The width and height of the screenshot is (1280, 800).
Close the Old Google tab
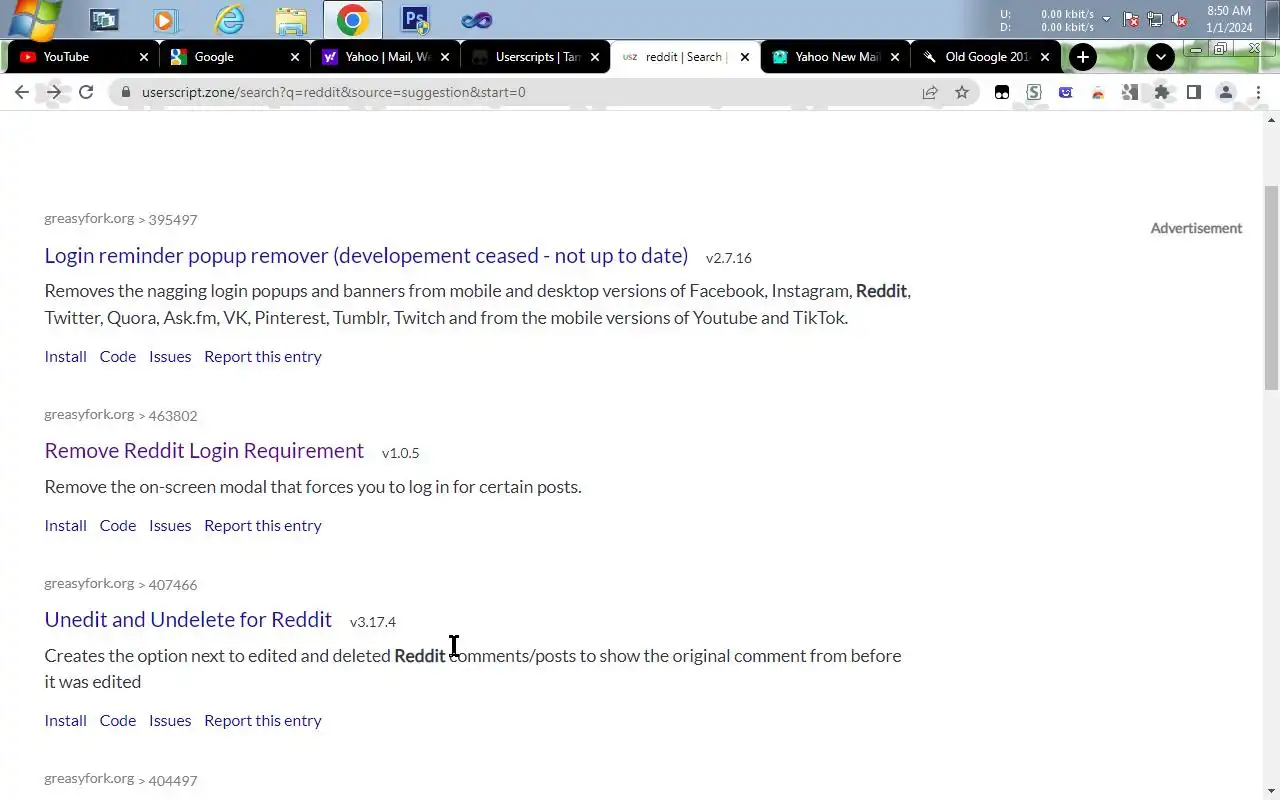pyautogui.click(x=1045, y=57)
